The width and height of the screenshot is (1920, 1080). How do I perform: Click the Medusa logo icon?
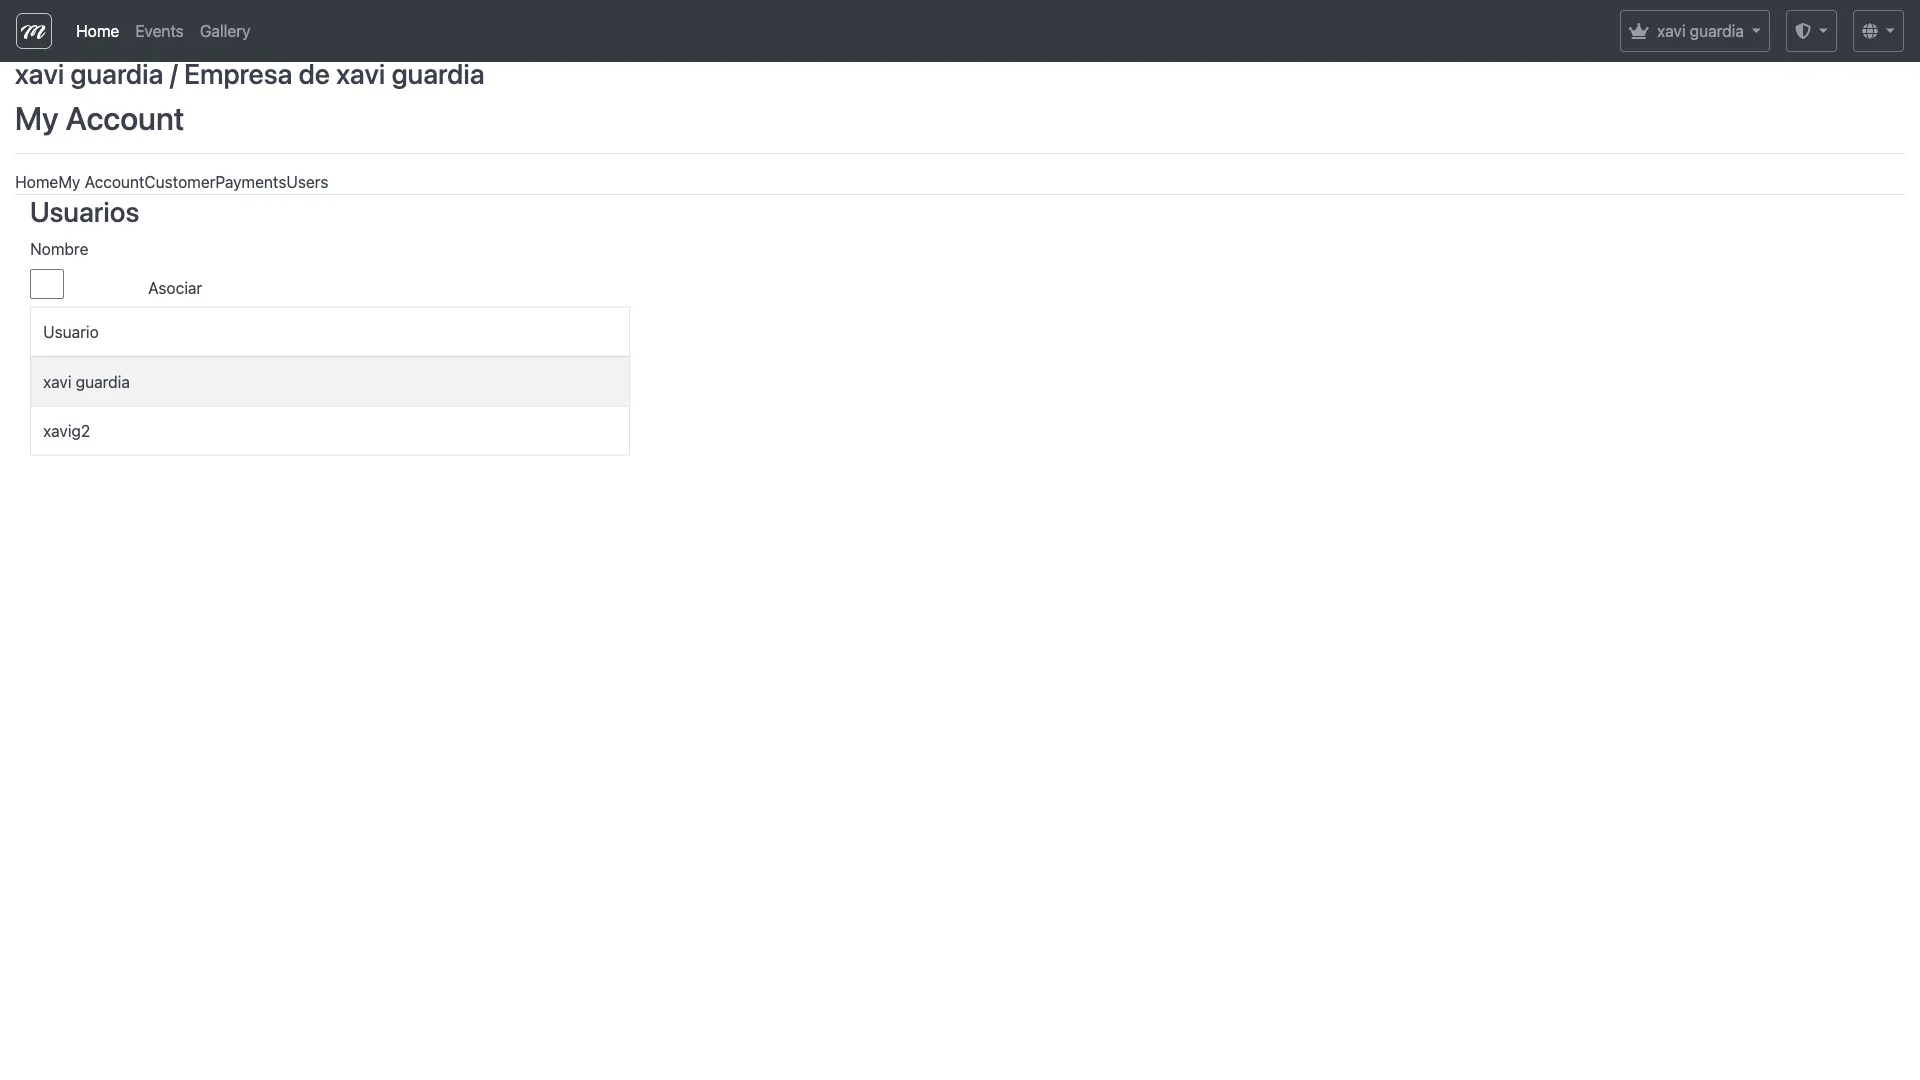[33, 30]
